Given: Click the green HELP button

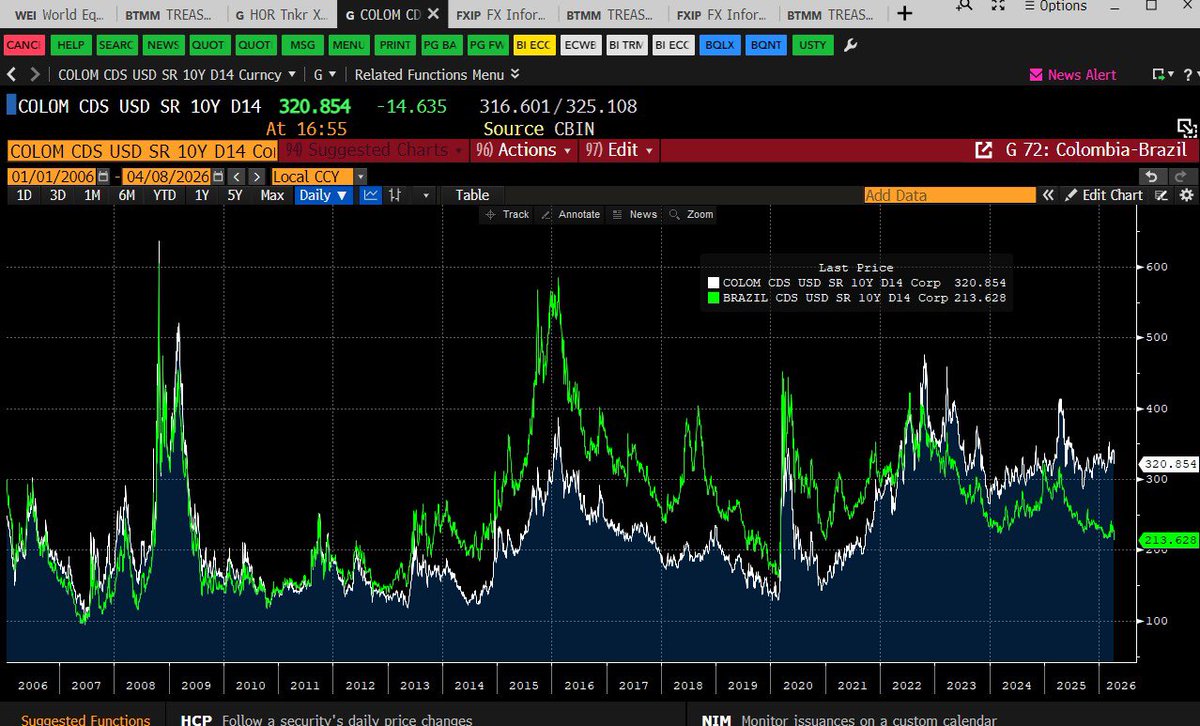Looking at the screenshot, I should (71, 45).
